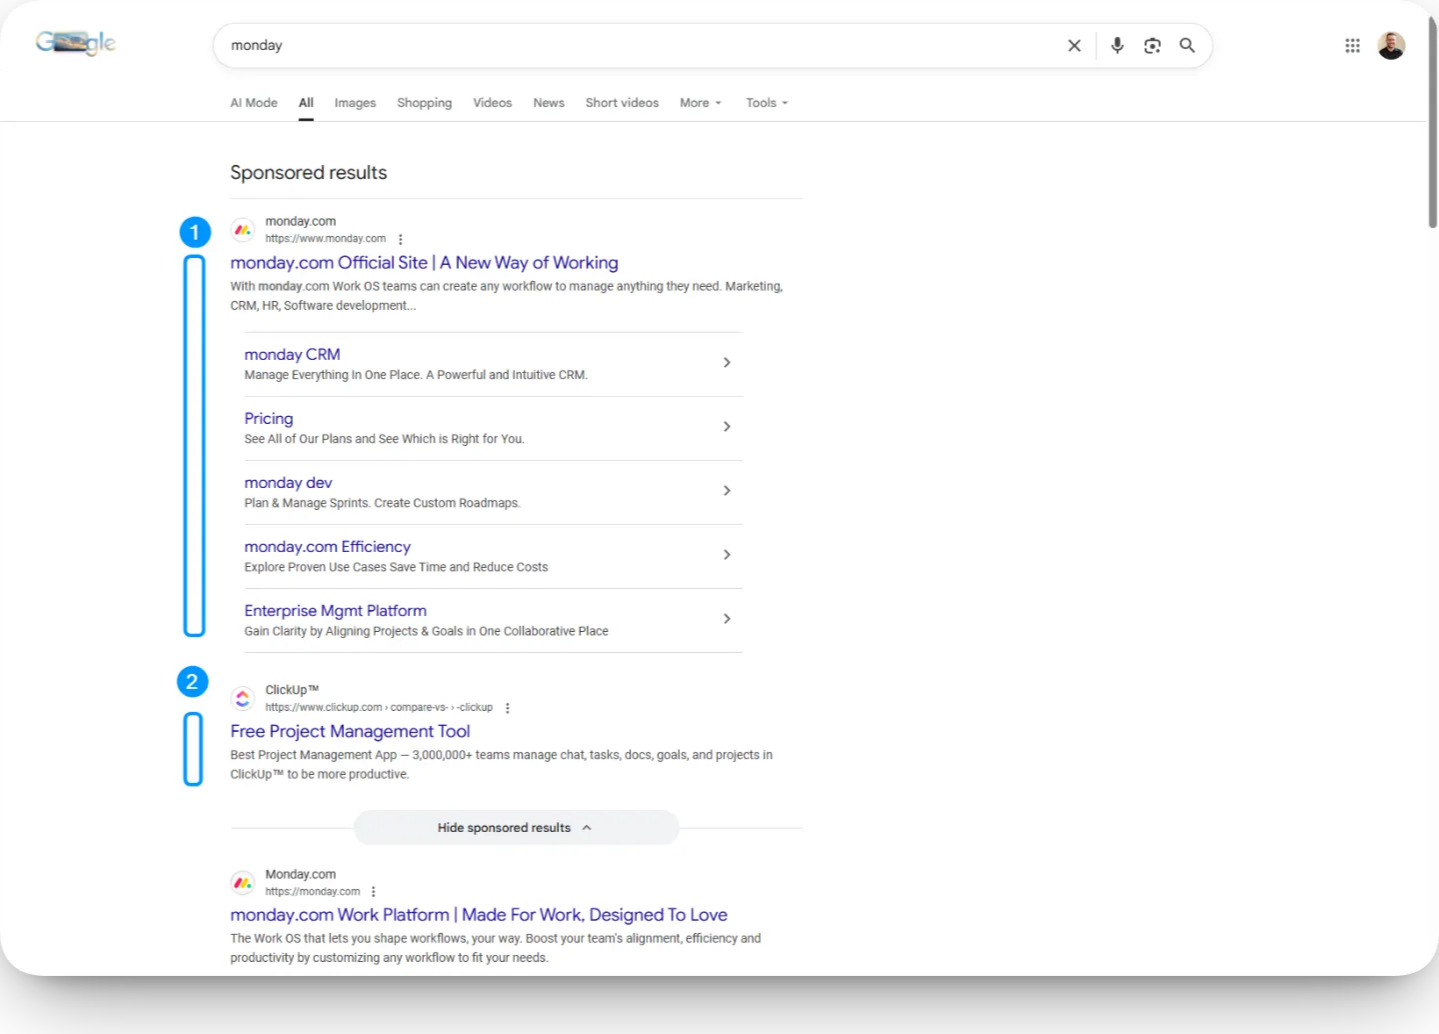This screenshot has height=1034, width=1439.
Task: Switch to Videos tab
Action: (492, 103)
